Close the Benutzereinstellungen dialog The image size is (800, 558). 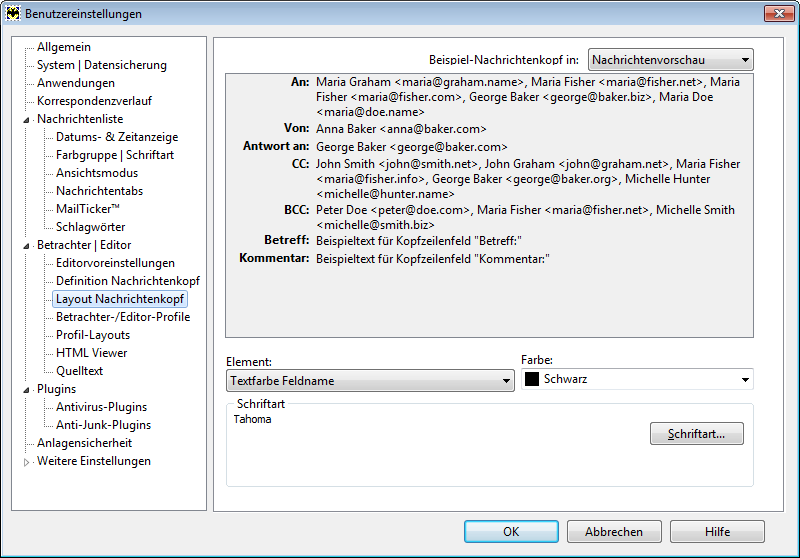[779, 14]
